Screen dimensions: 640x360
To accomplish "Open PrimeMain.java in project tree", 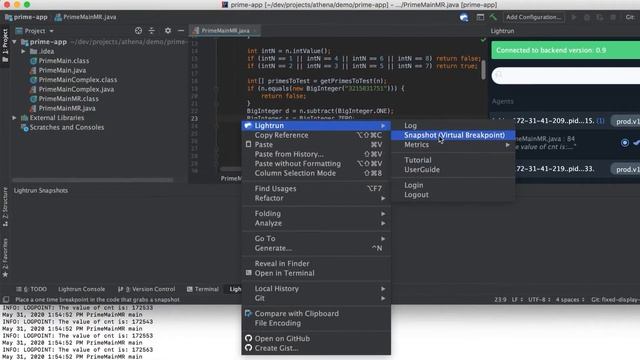I will click(62, 70).
